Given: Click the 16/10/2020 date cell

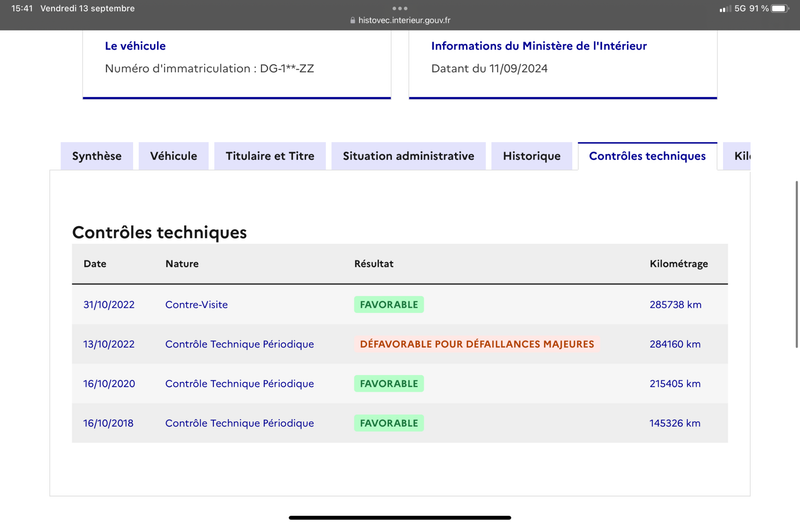Looking at the screenshot, I should pyautogui.click(x=109, y=384).
